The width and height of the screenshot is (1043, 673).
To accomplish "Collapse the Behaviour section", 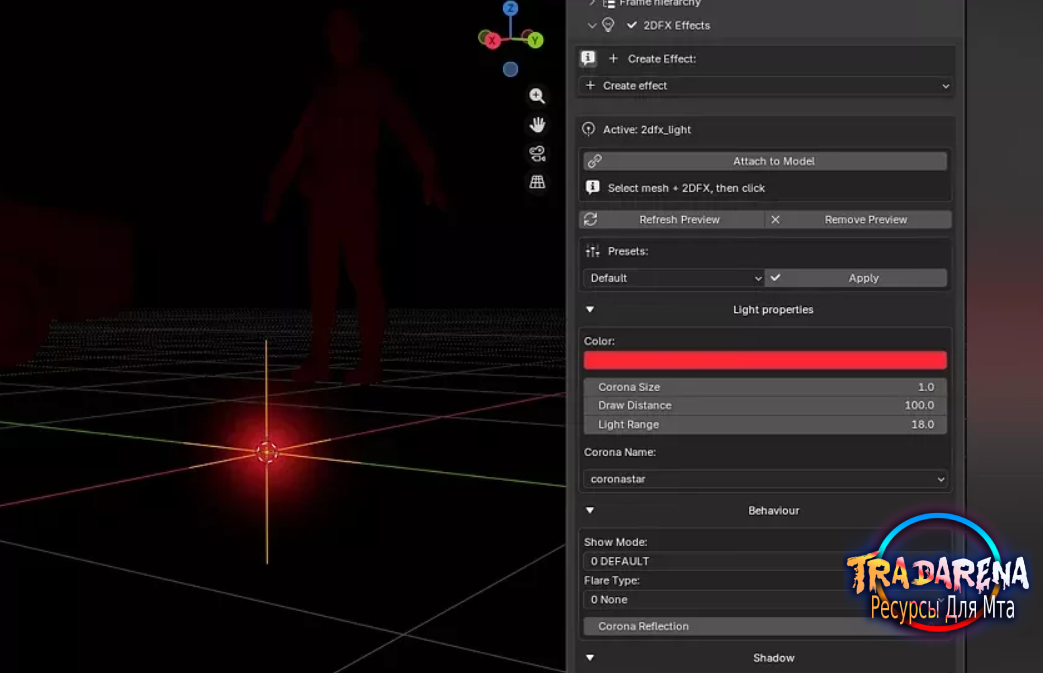I will point(590,511).
